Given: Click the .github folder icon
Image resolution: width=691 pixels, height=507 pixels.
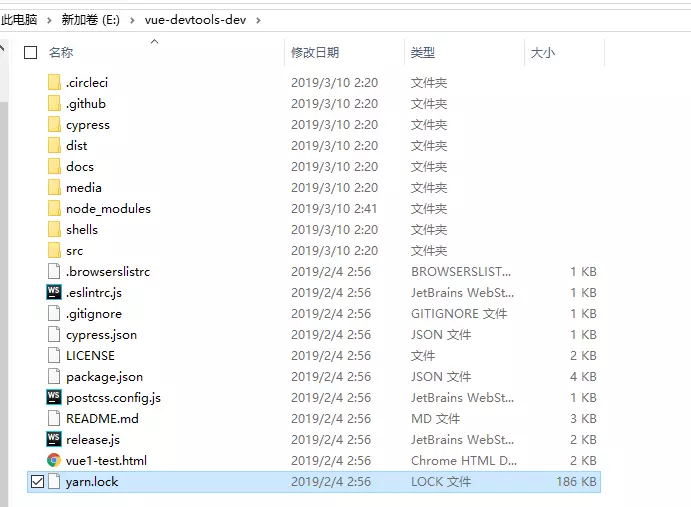Looking at the screenshot, I should coord(54,104).
